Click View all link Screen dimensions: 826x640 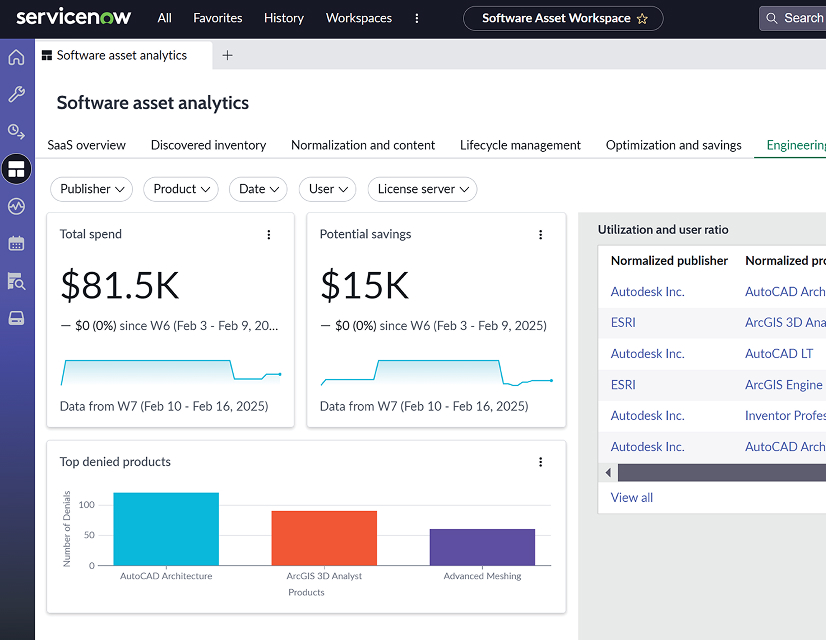point(631,497)
